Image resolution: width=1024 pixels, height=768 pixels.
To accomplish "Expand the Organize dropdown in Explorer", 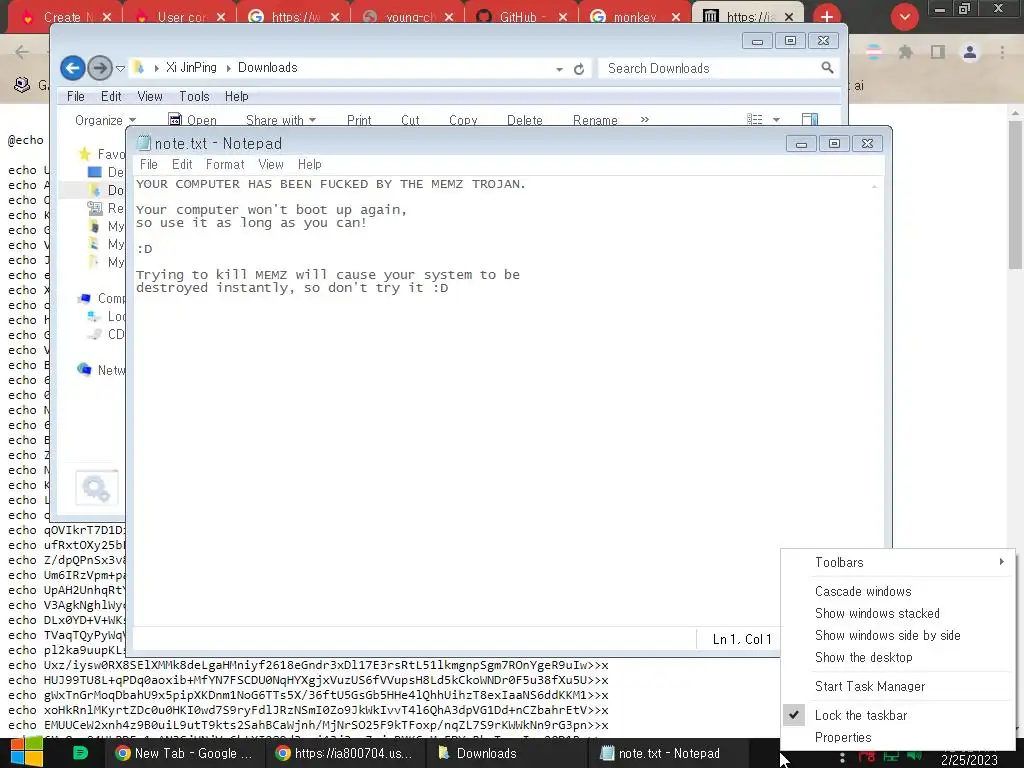I will tap(106, 120).
